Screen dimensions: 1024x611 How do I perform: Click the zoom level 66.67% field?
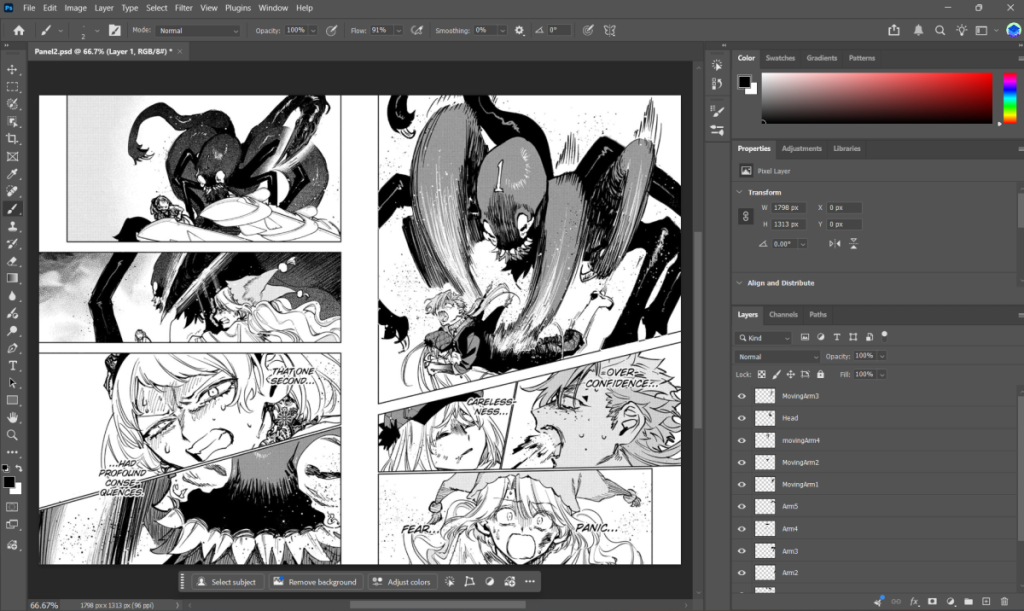click(x=44, y=605)
